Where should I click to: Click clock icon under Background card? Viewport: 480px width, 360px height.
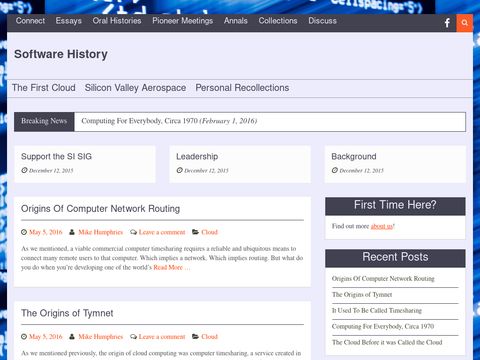335,170
